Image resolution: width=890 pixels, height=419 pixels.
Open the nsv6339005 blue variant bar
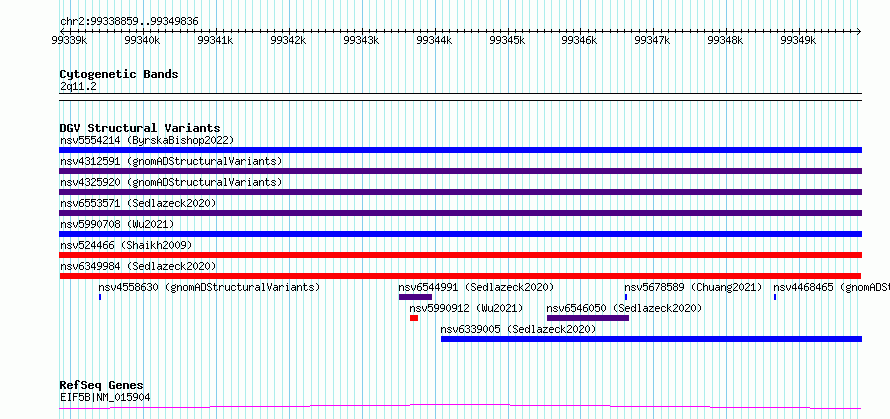point(652,339)
